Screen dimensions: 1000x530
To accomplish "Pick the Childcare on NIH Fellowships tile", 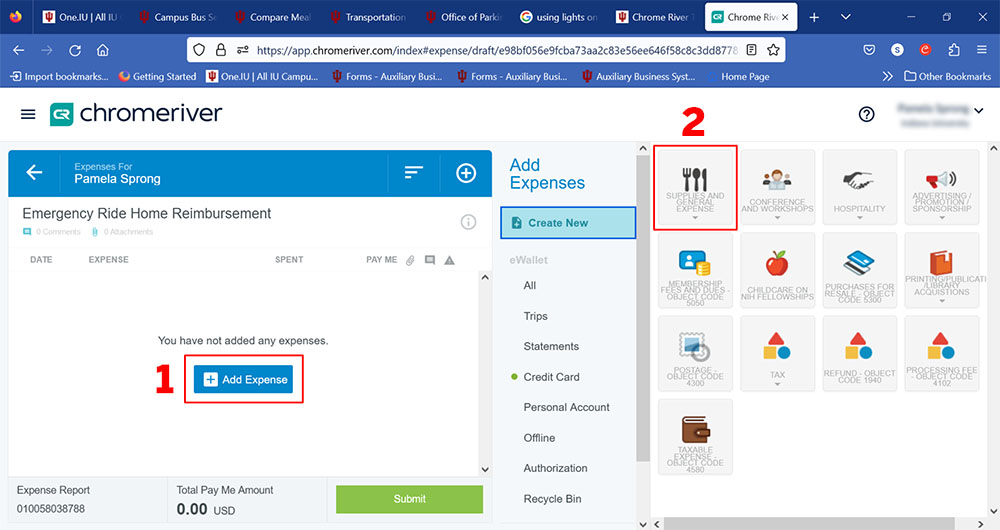I will [x=777, y=270].
